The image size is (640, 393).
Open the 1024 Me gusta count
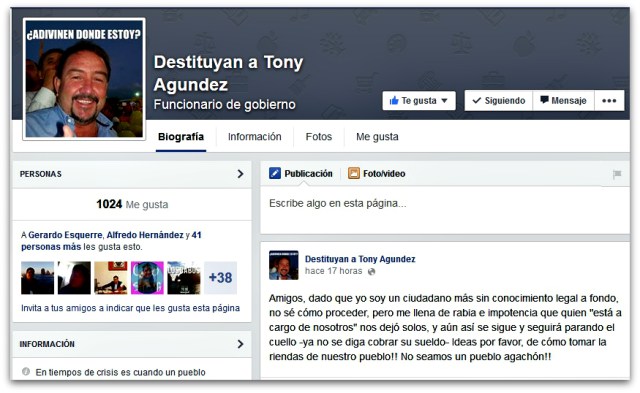(132, 204)
